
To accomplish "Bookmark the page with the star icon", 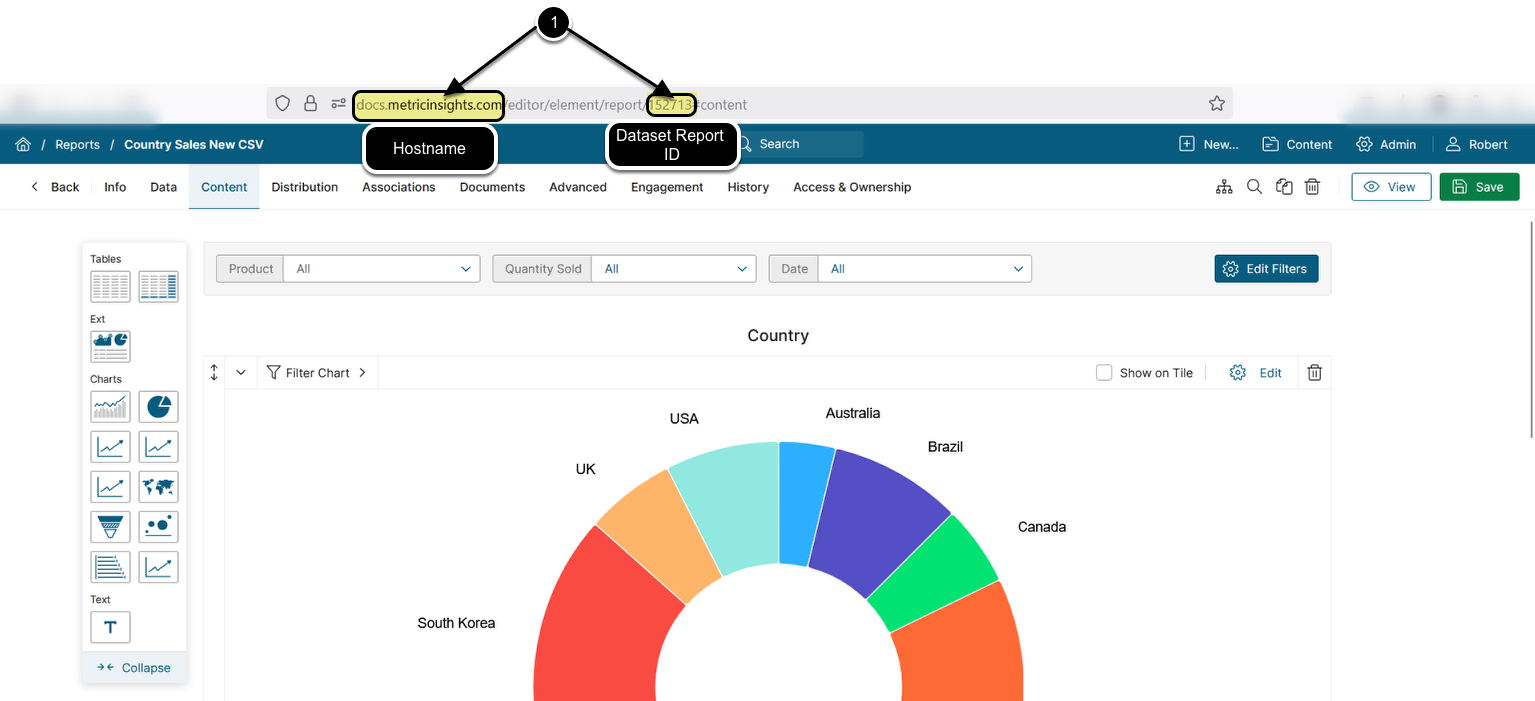I will pyautogui.click(x=1216, y=104).
